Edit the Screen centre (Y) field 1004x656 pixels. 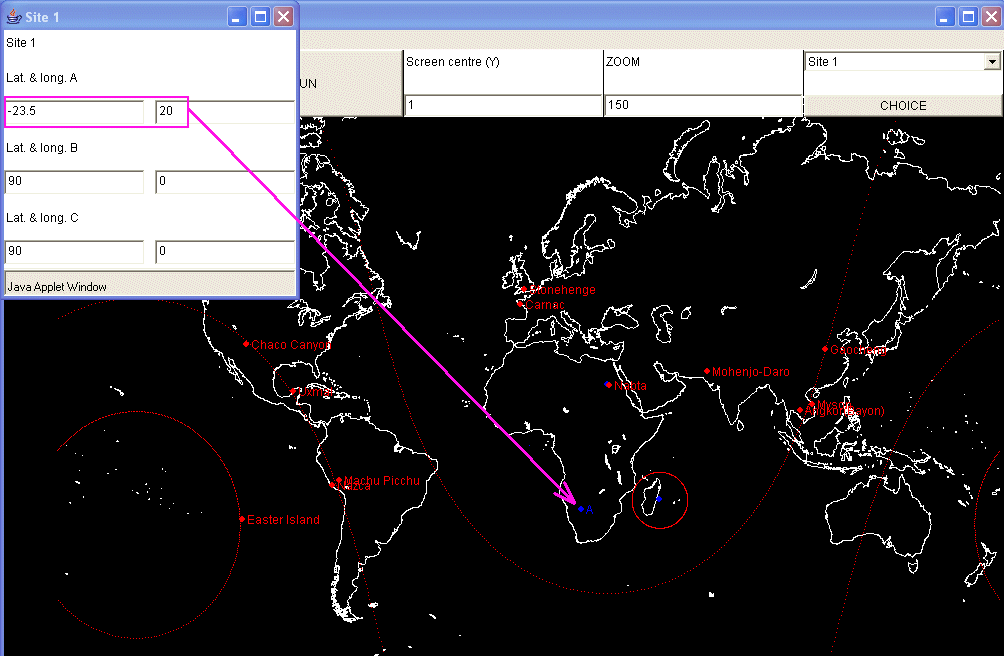(503, 105)
